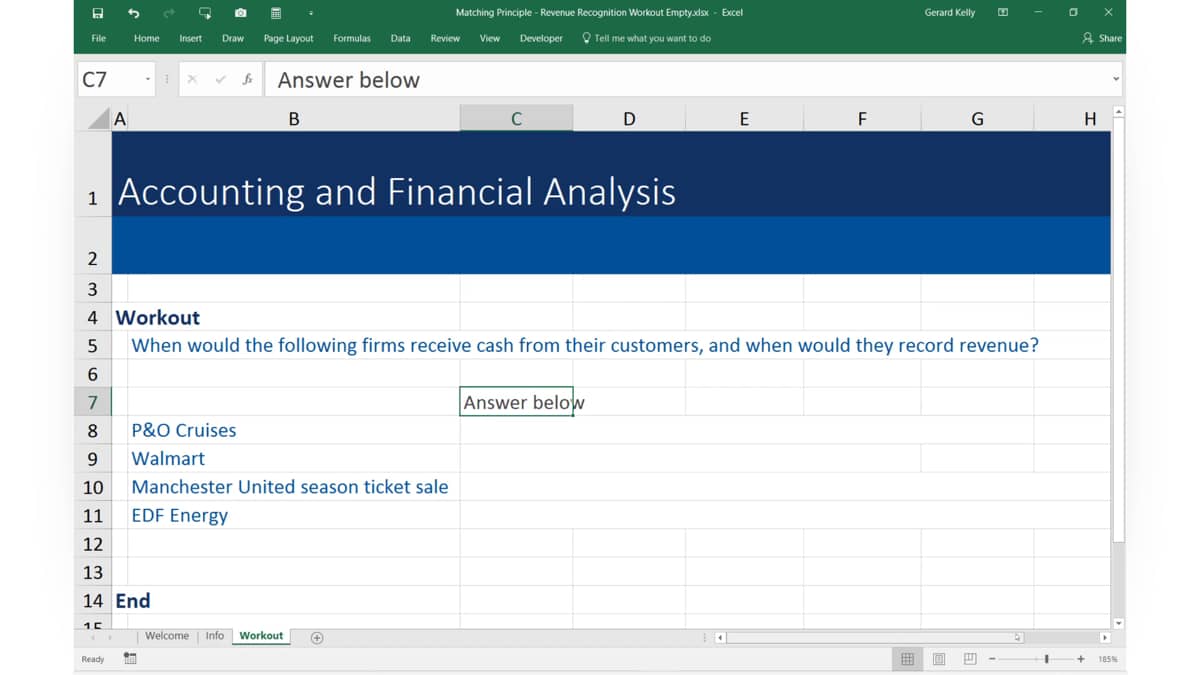Switch to Page Layout view icon
Viewport: 1200px width, 675px height.
(939, 659)
